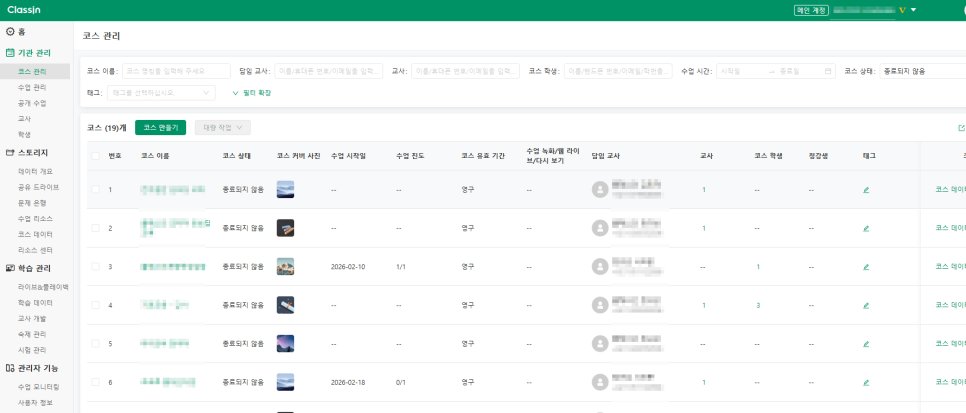Image resolution: width=966 pixels, height=413 pixels.
Task: Click the 스토리지 folder icon
Action: click(10, 152)
